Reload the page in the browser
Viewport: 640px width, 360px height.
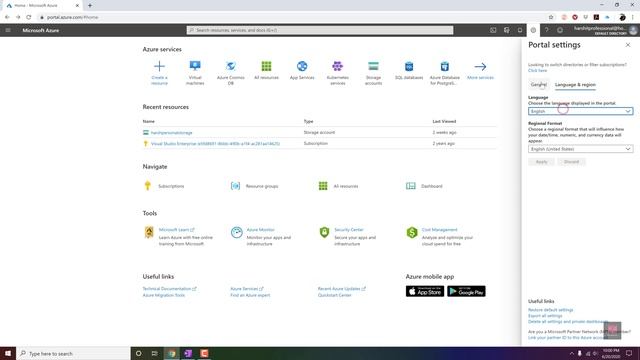[29, 17]
